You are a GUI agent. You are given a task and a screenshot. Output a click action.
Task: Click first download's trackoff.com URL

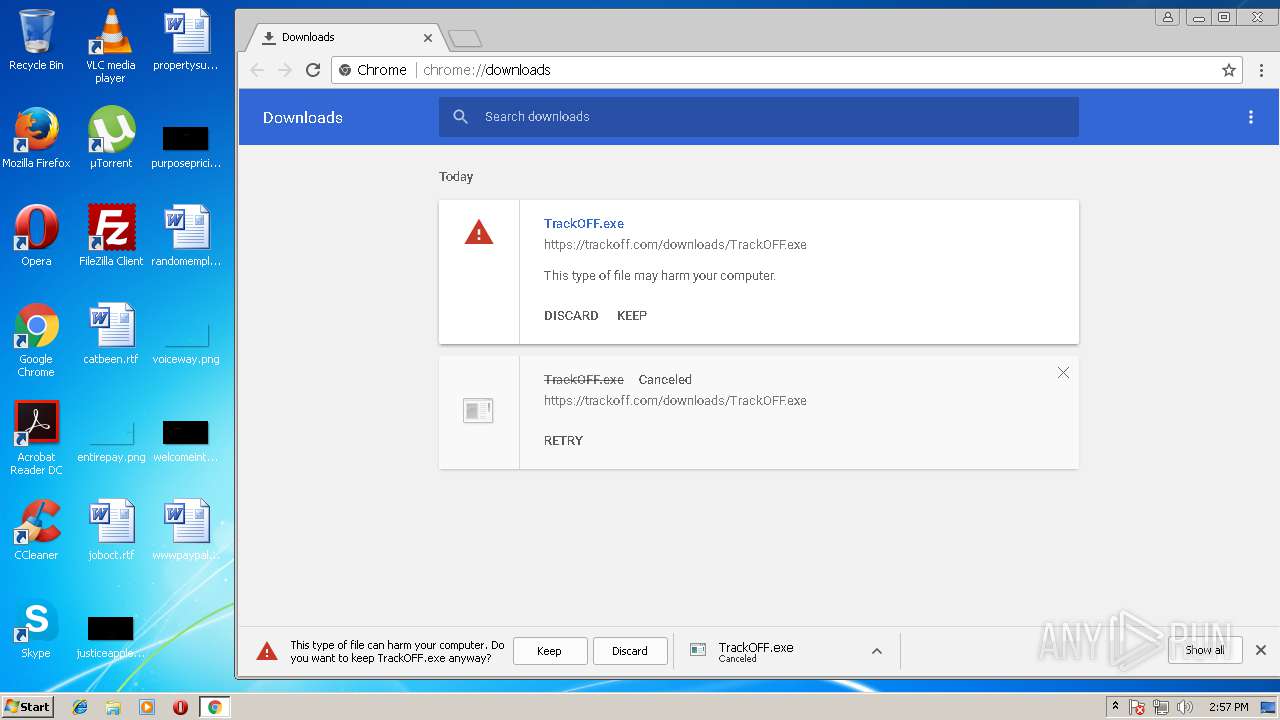point(675,244)
